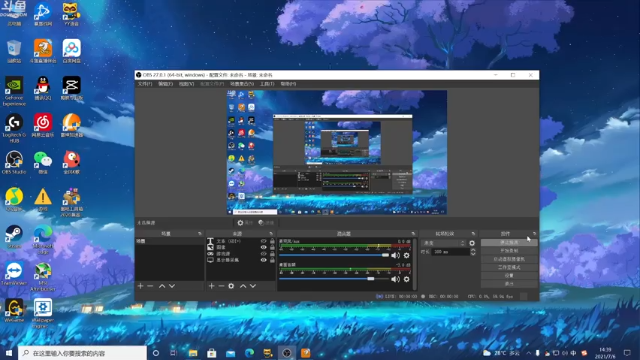Toggle lock of display capture source row
The width and height of the screenshot is (640, 360).
272,260
